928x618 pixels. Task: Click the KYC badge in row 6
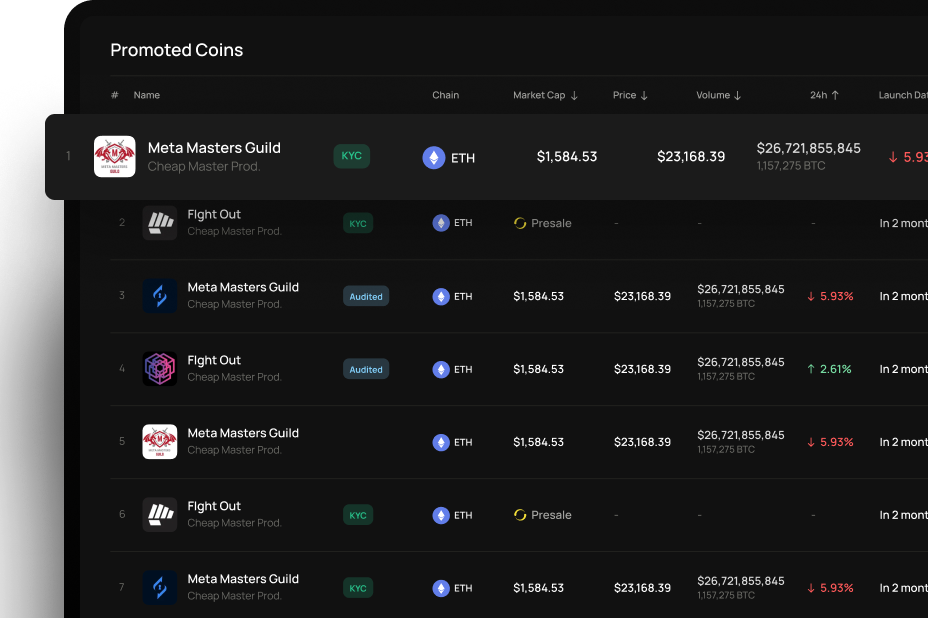pos(358,515)
